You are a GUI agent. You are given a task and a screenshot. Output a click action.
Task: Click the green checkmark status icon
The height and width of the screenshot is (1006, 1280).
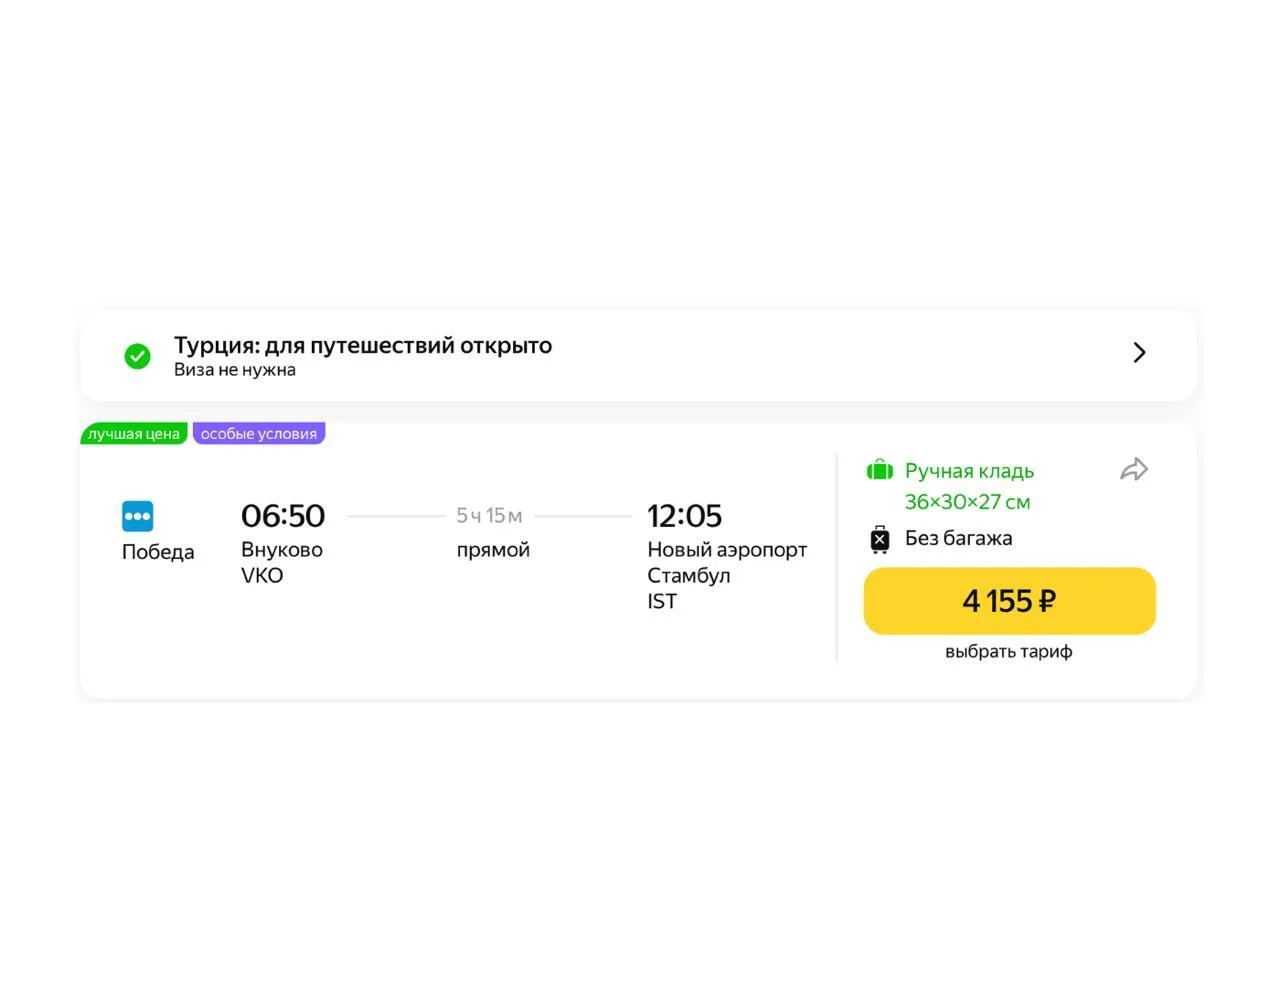click(x=137, y=356)
